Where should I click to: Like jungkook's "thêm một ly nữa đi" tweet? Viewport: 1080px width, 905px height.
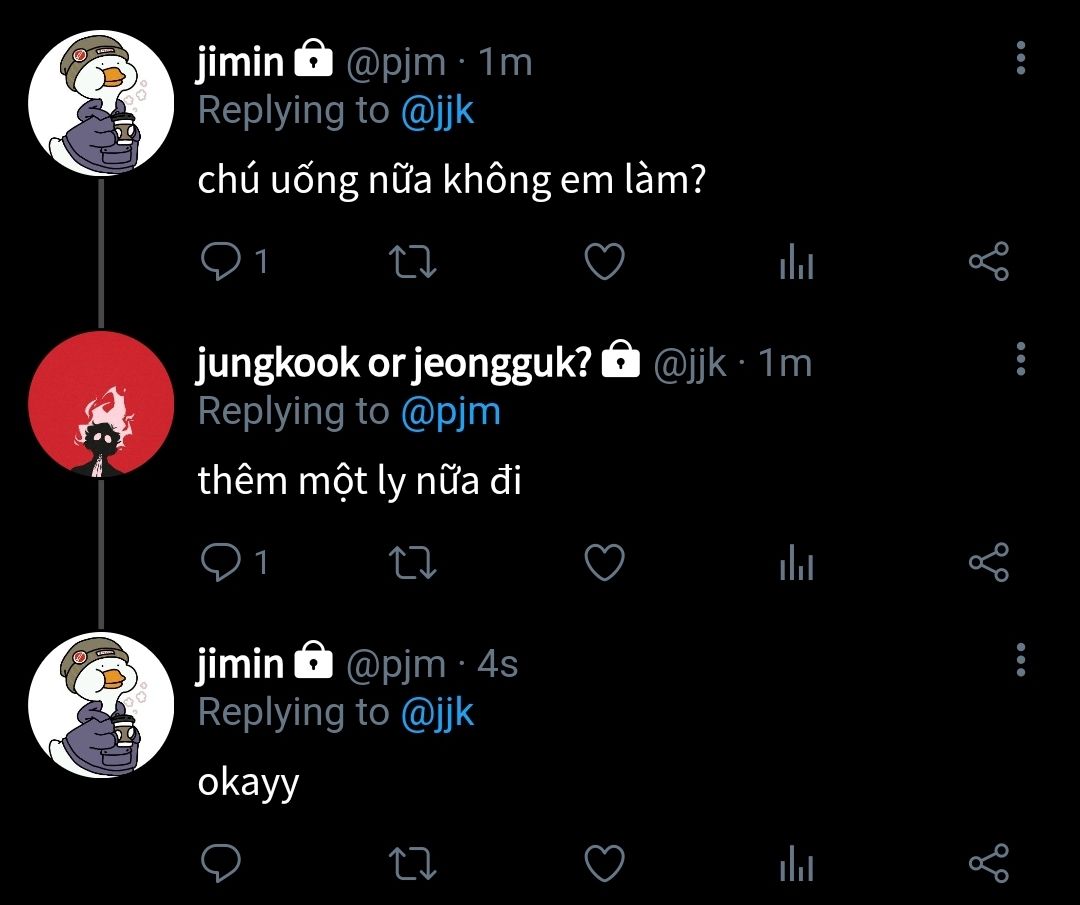tap(604, 564)
